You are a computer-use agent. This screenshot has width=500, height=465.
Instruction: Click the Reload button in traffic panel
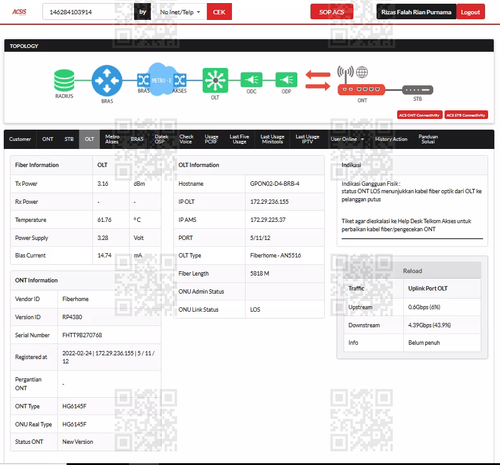point(412,271)
